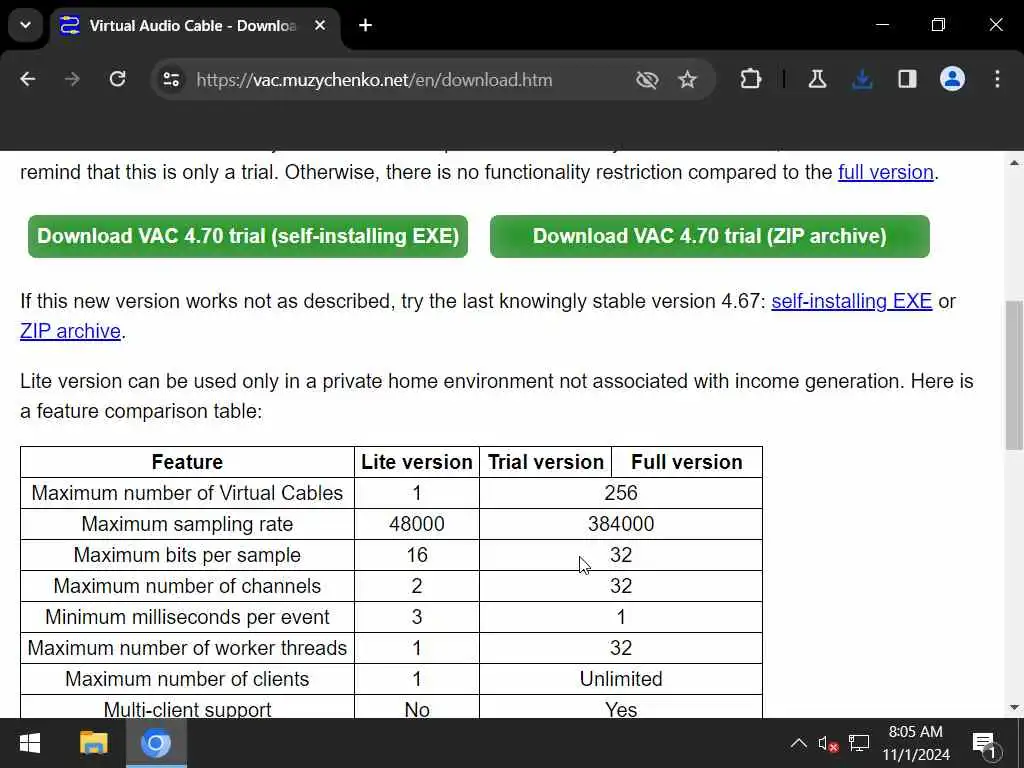Go back to the previous page

(28, 80)
